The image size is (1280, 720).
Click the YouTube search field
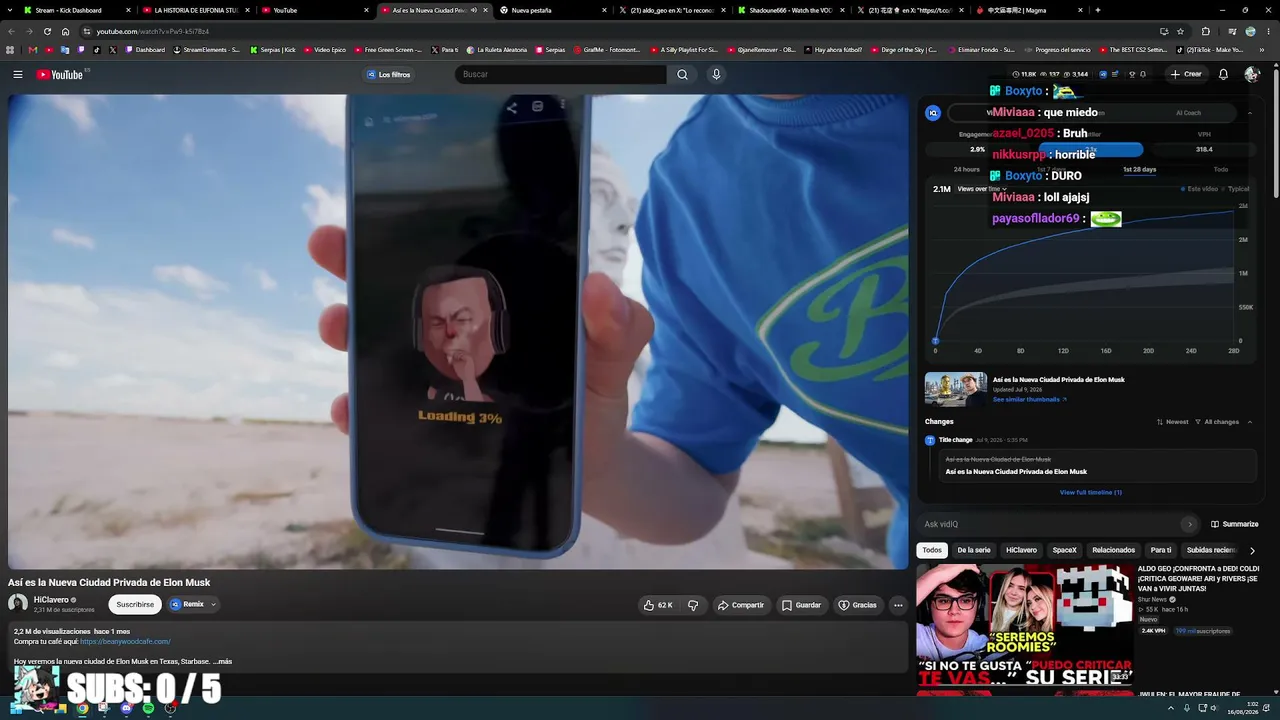(560, 75)
